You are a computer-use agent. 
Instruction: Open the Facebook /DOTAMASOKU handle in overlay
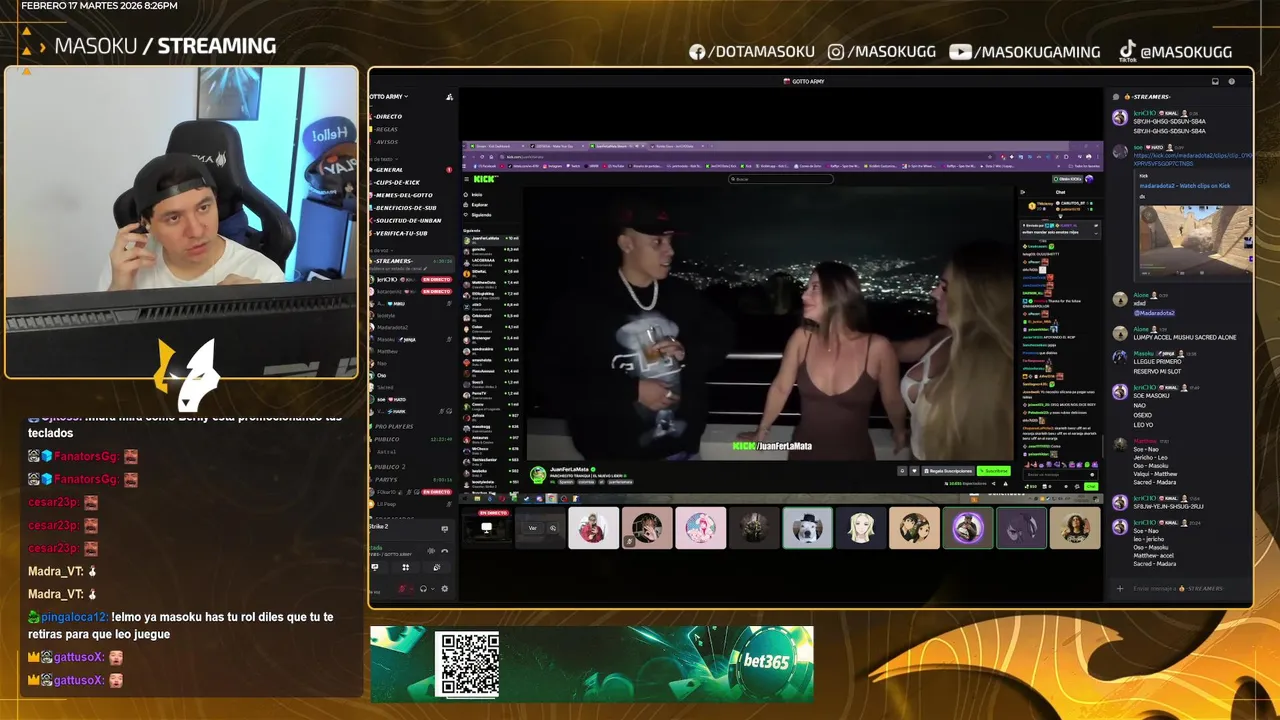(x=752, y=52)
